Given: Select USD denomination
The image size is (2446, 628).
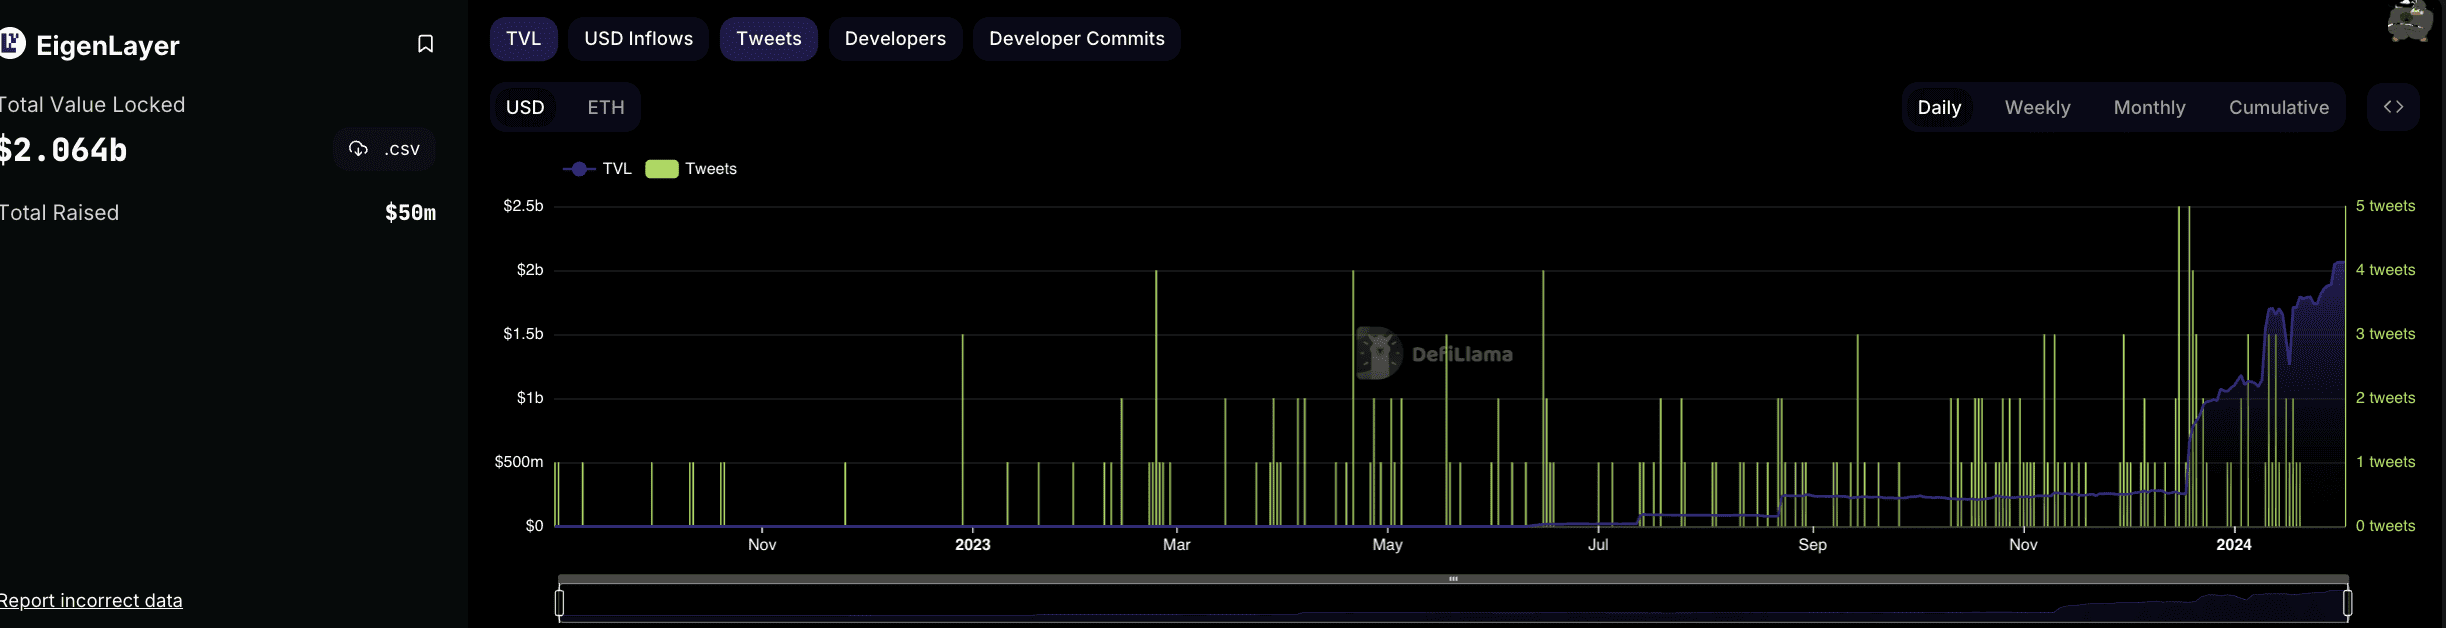Looking at the screenshot, I should tap(525, 107).
